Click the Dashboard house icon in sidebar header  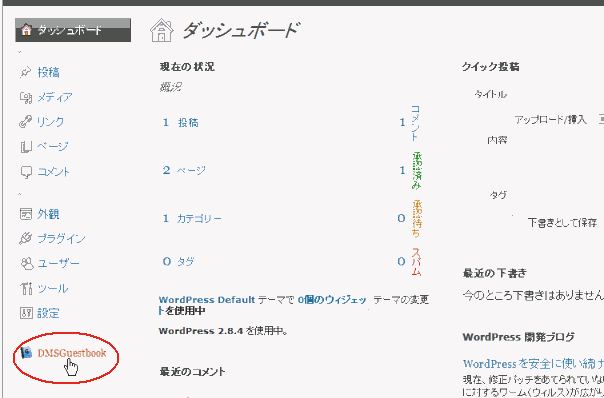coord(26,30)
